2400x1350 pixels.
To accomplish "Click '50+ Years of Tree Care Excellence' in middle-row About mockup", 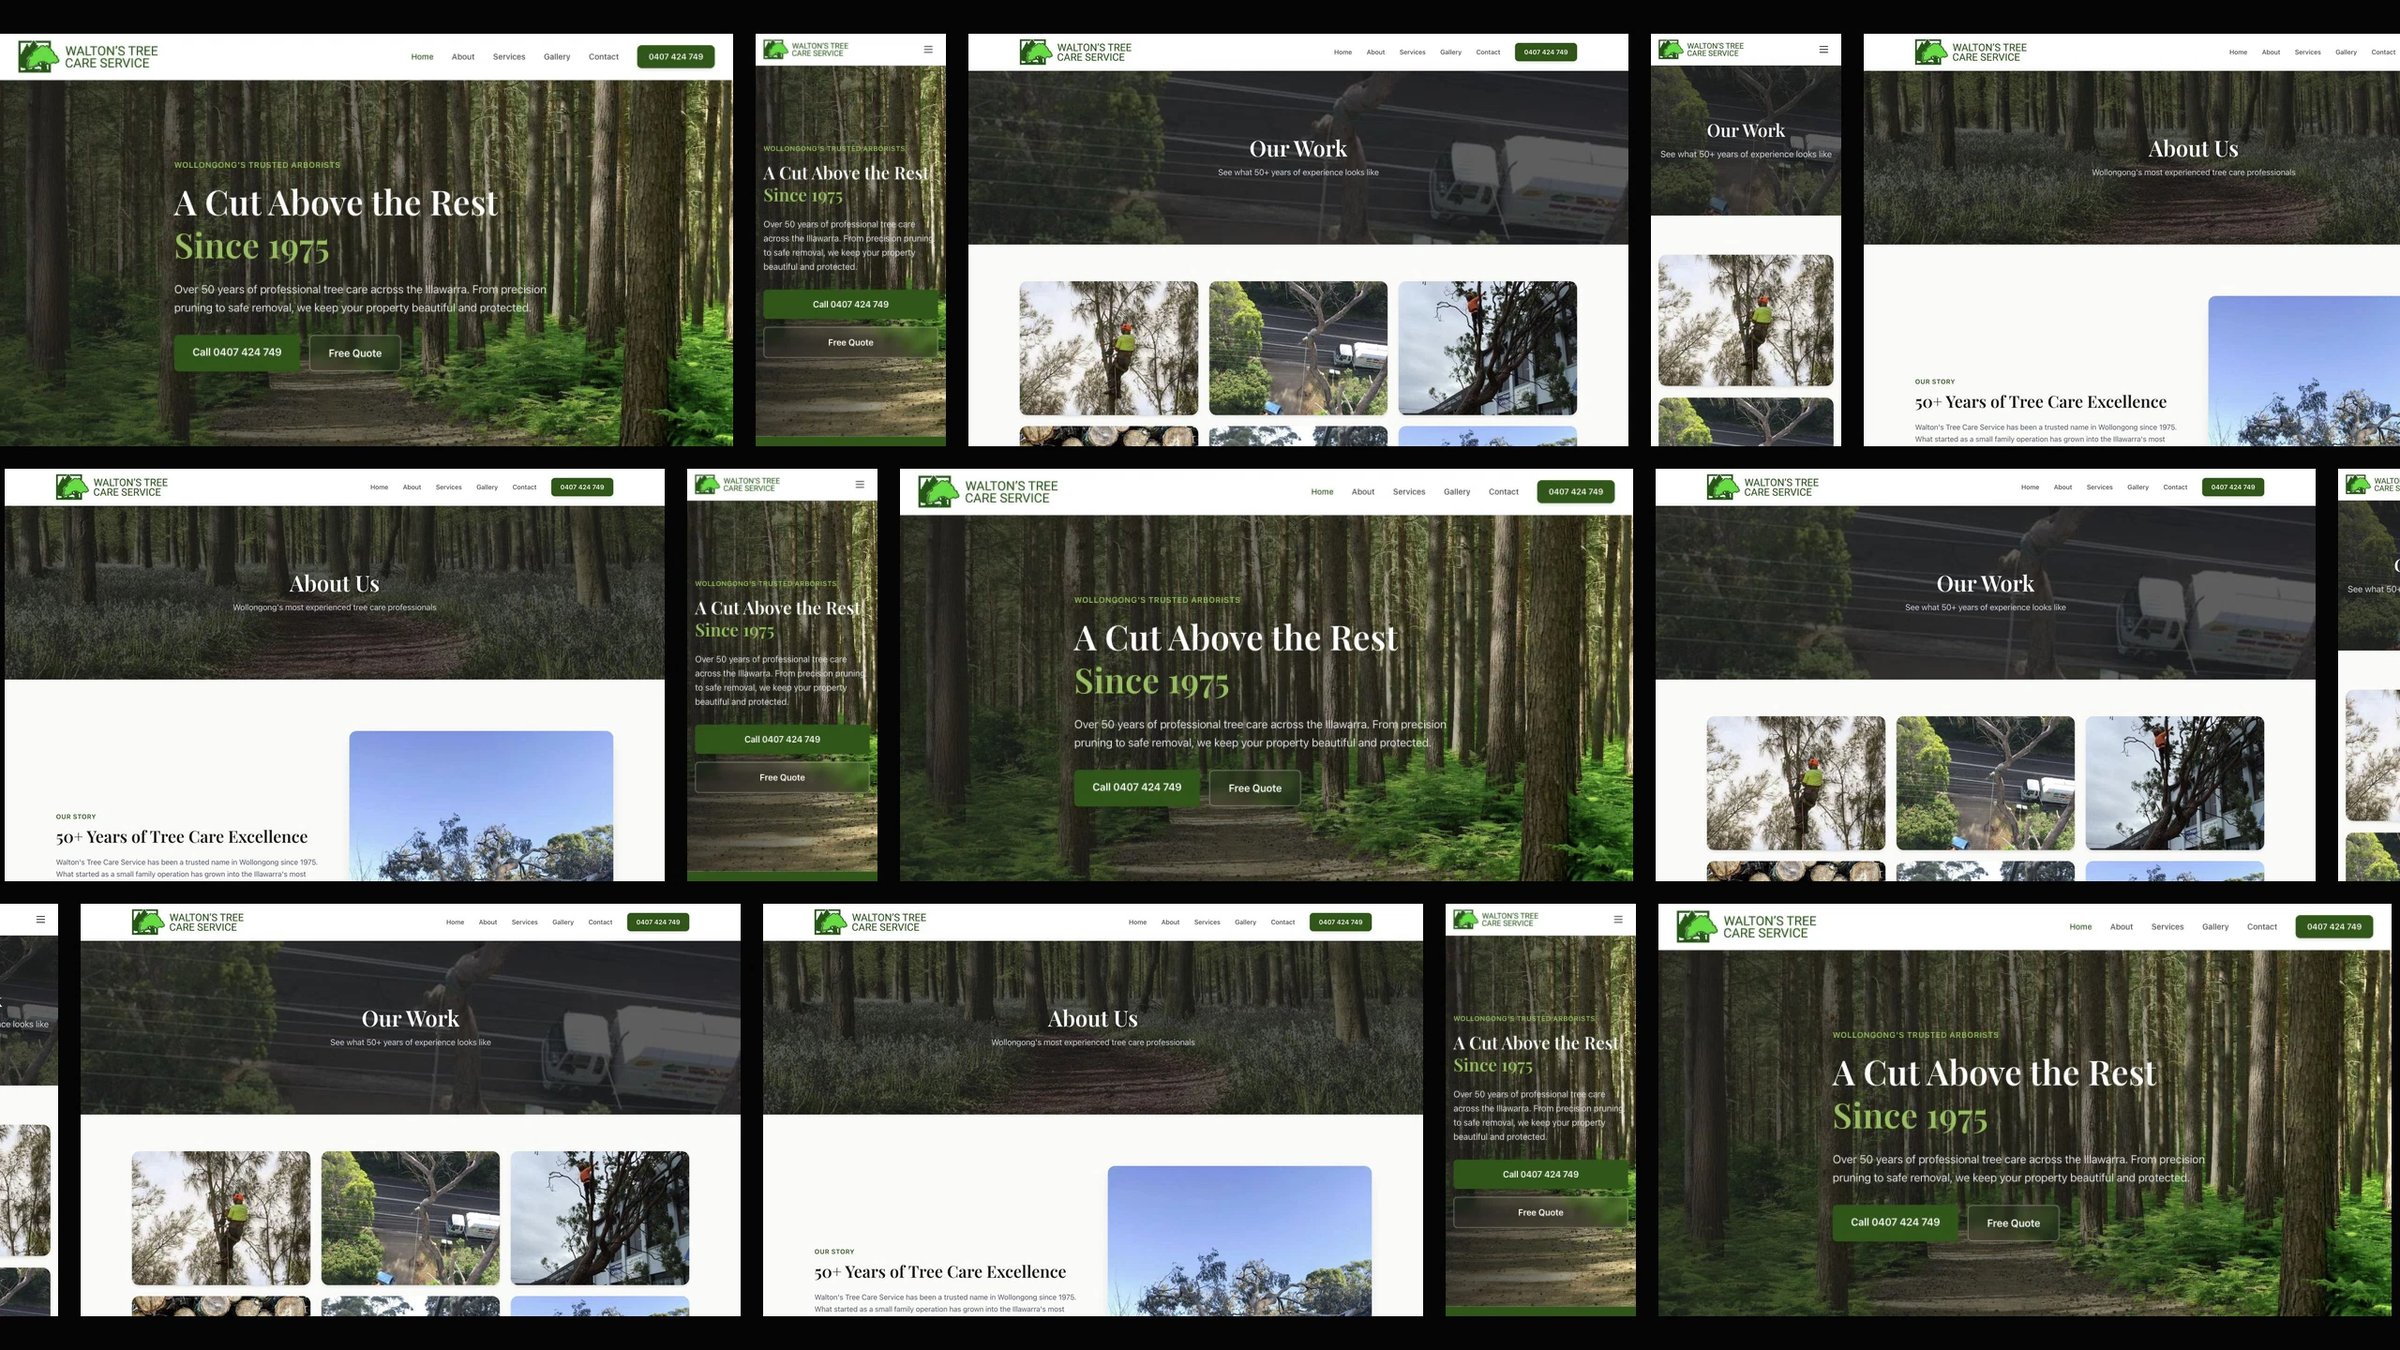I will click(182, 837).
